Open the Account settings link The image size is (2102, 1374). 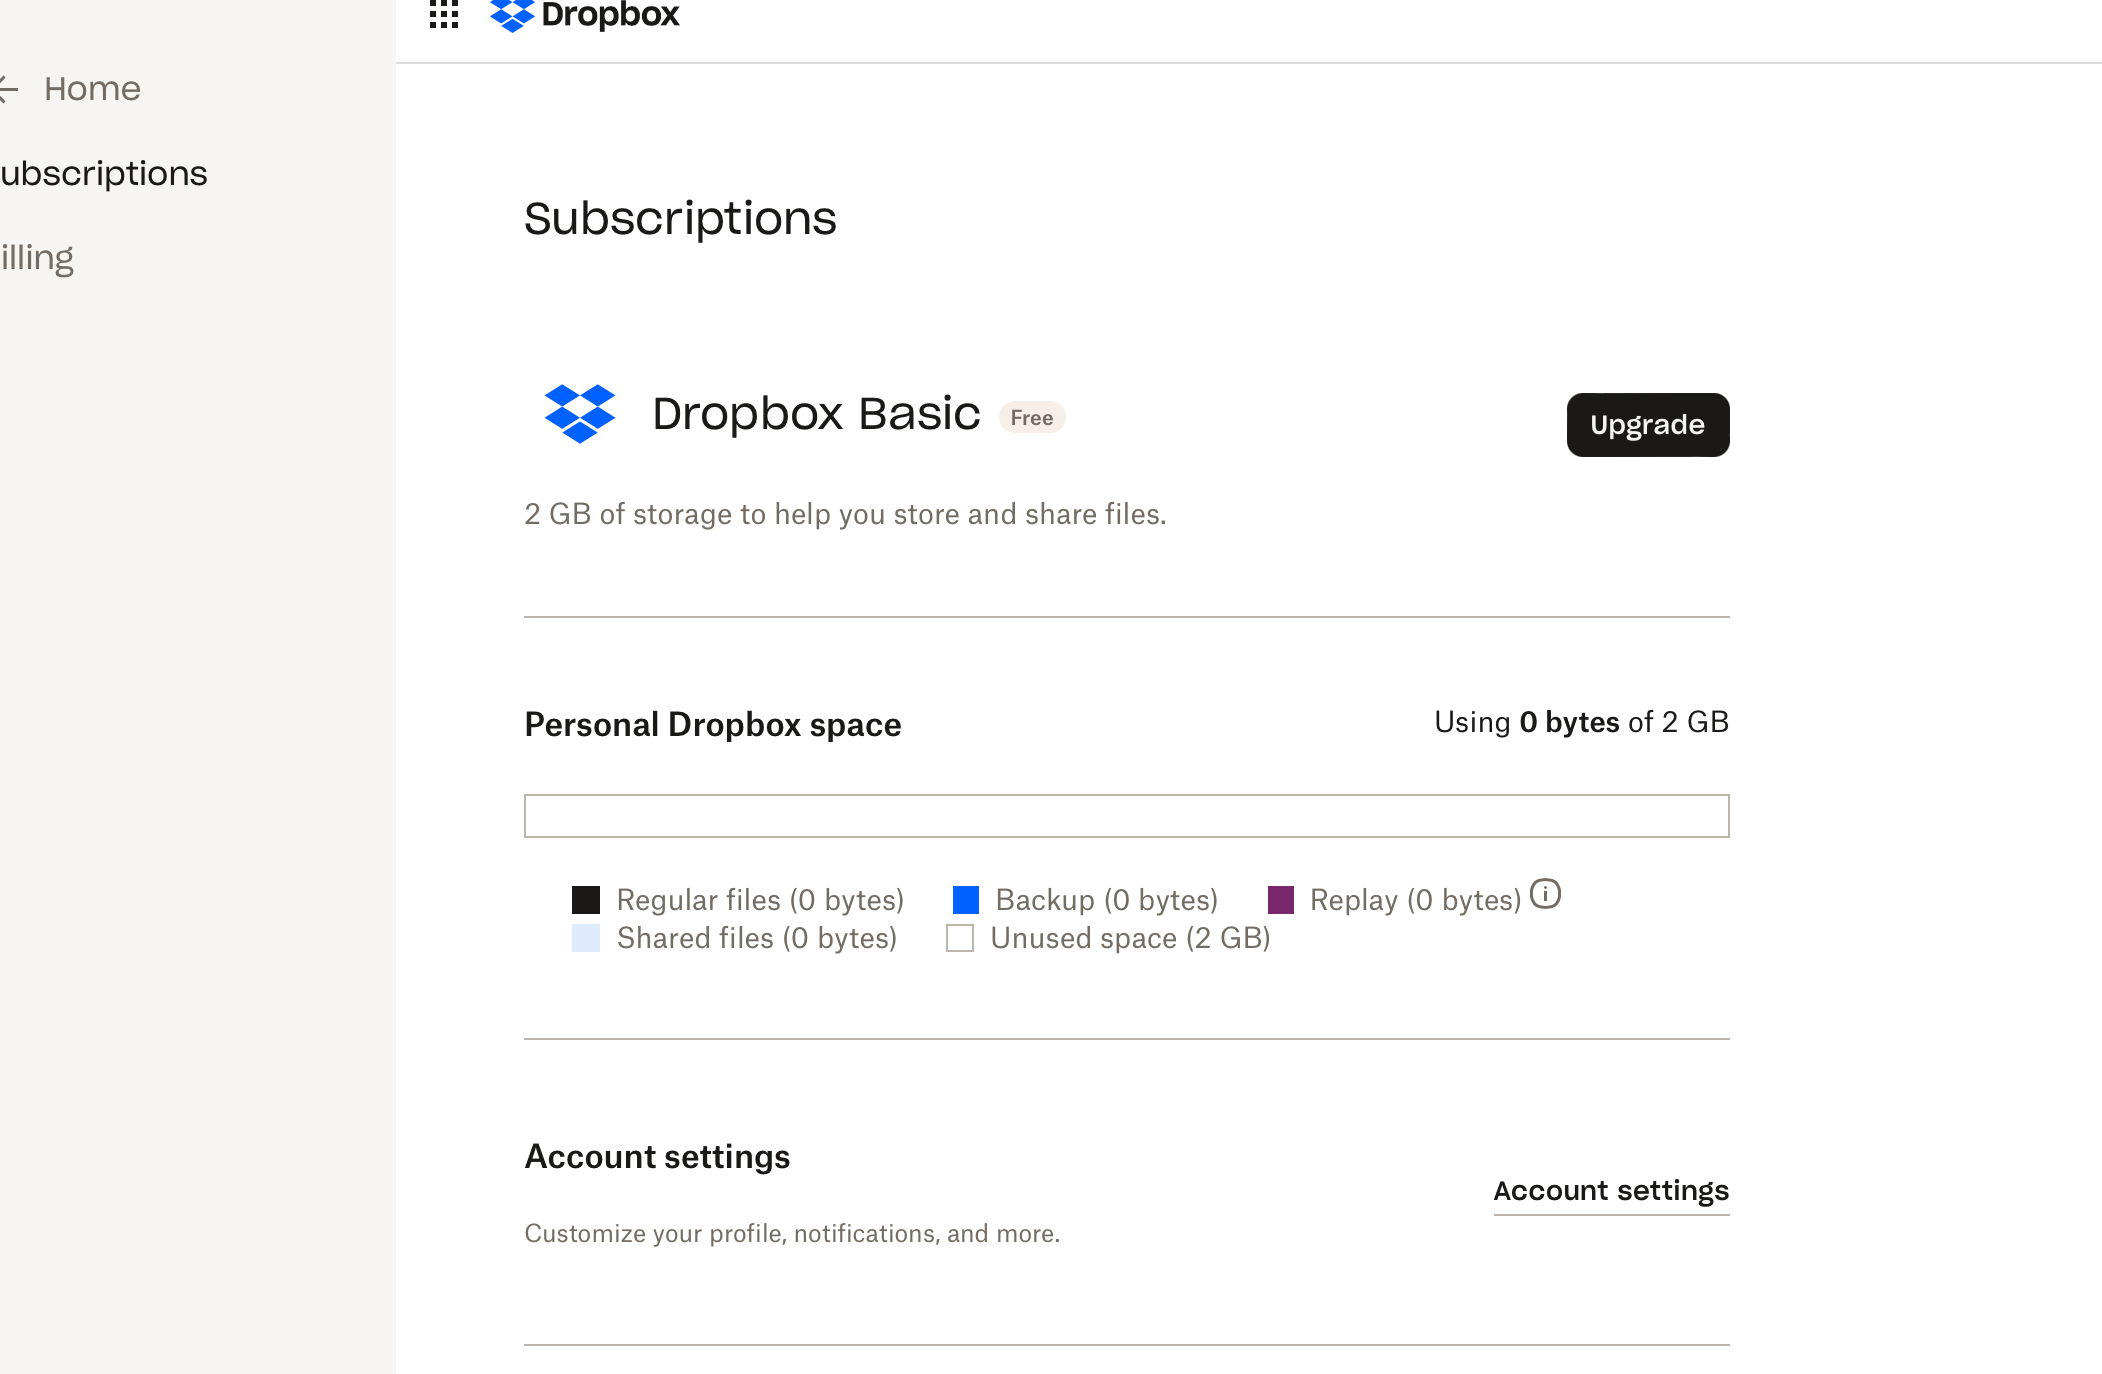tap(1610, 1191)
